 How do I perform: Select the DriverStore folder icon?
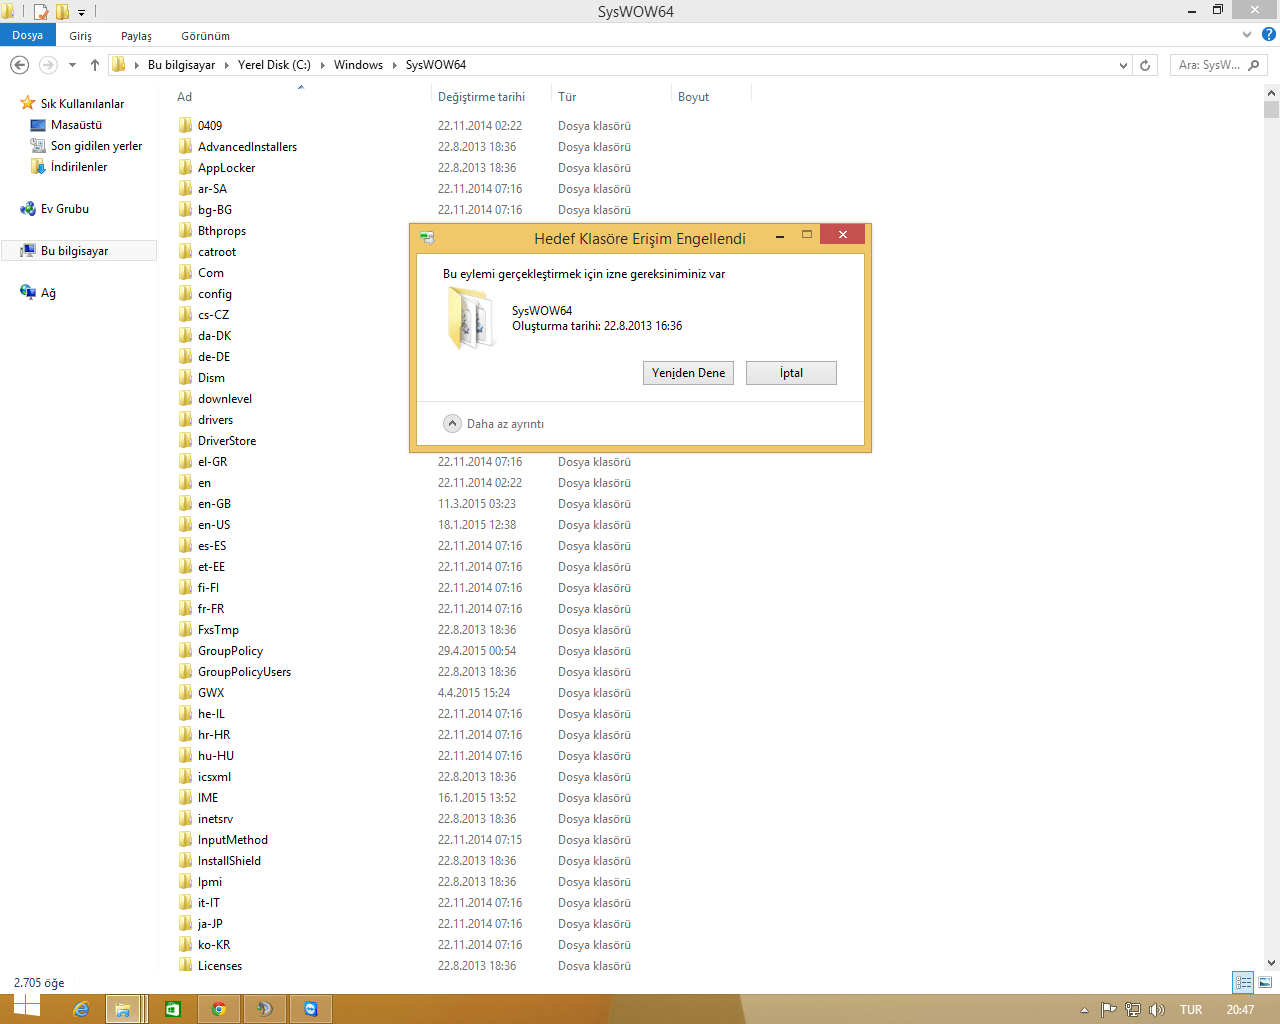coord(186,441)
